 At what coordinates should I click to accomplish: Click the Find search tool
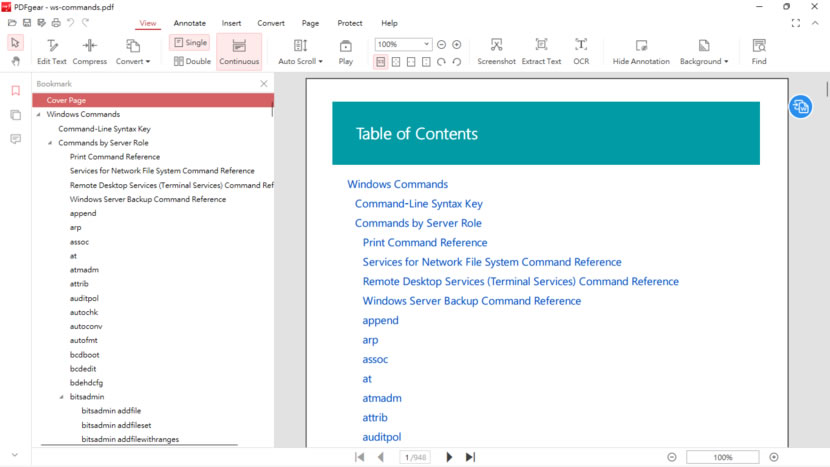click(759, 52)
